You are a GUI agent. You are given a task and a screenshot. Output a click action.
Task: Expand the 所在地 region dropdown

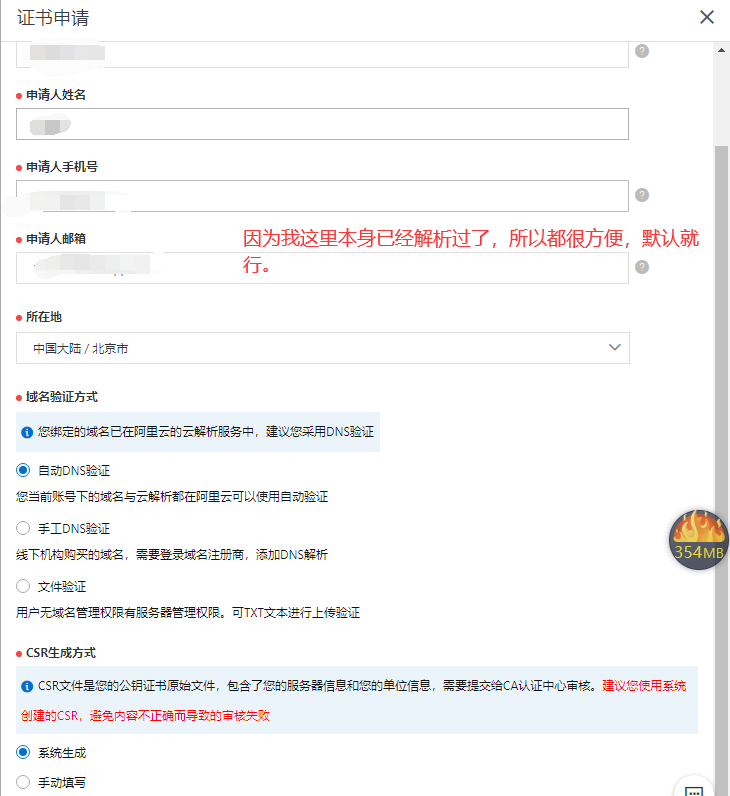(x=322, y=348)
